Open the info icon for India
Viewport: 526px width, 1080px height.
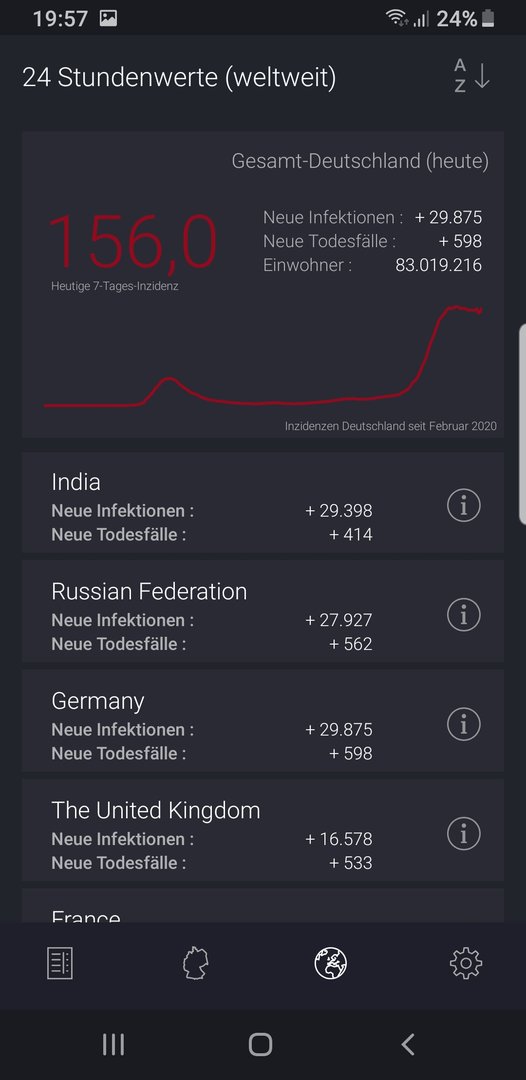click(x=463, y=506)
